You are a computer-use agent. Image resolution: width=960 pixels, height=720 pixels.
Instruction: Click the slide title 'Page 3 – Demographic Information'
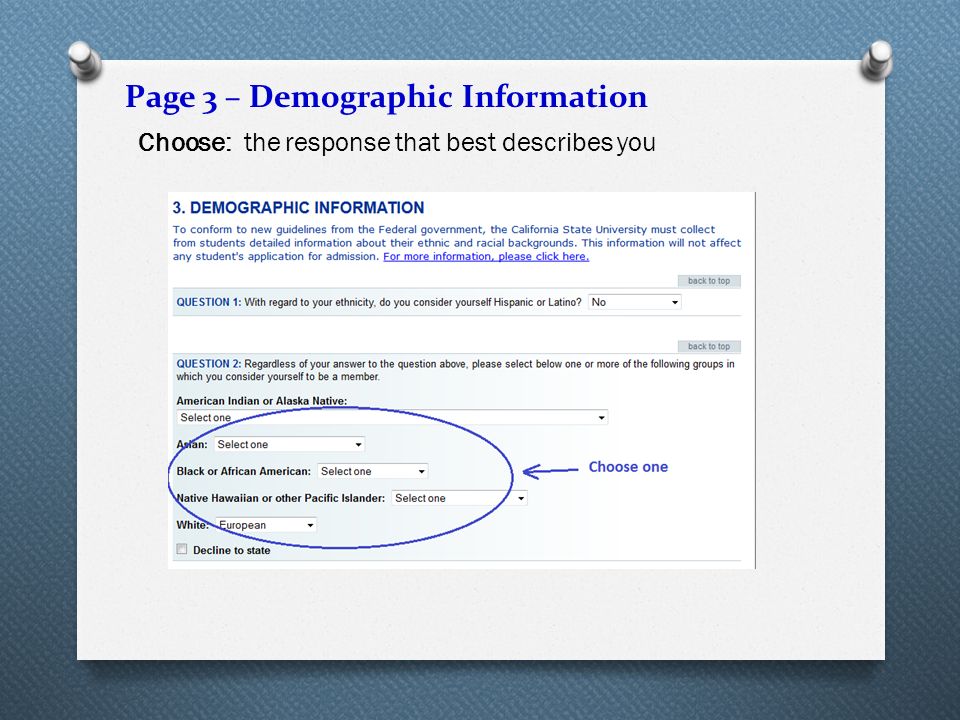pyautogui.click(x=386, y=97)
